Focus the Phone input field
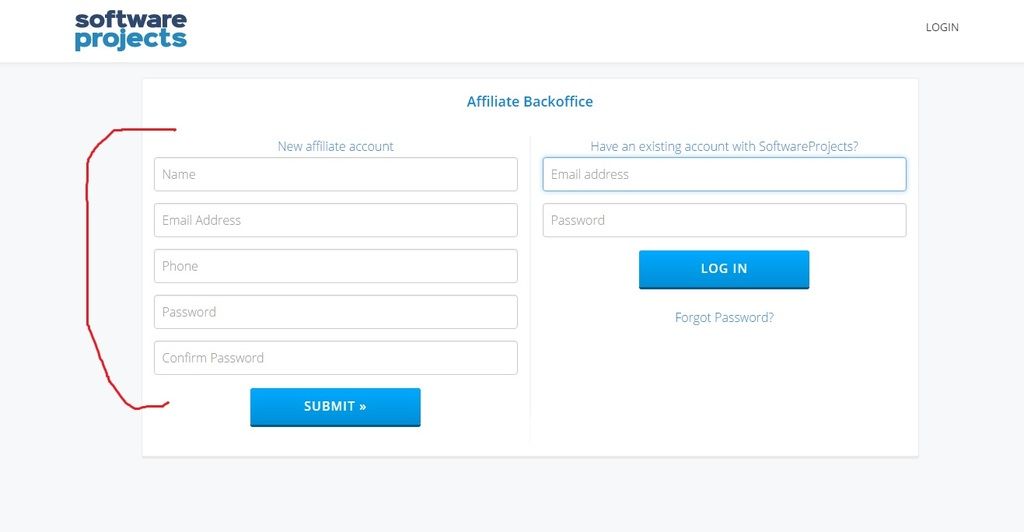 tap(336, 266)
